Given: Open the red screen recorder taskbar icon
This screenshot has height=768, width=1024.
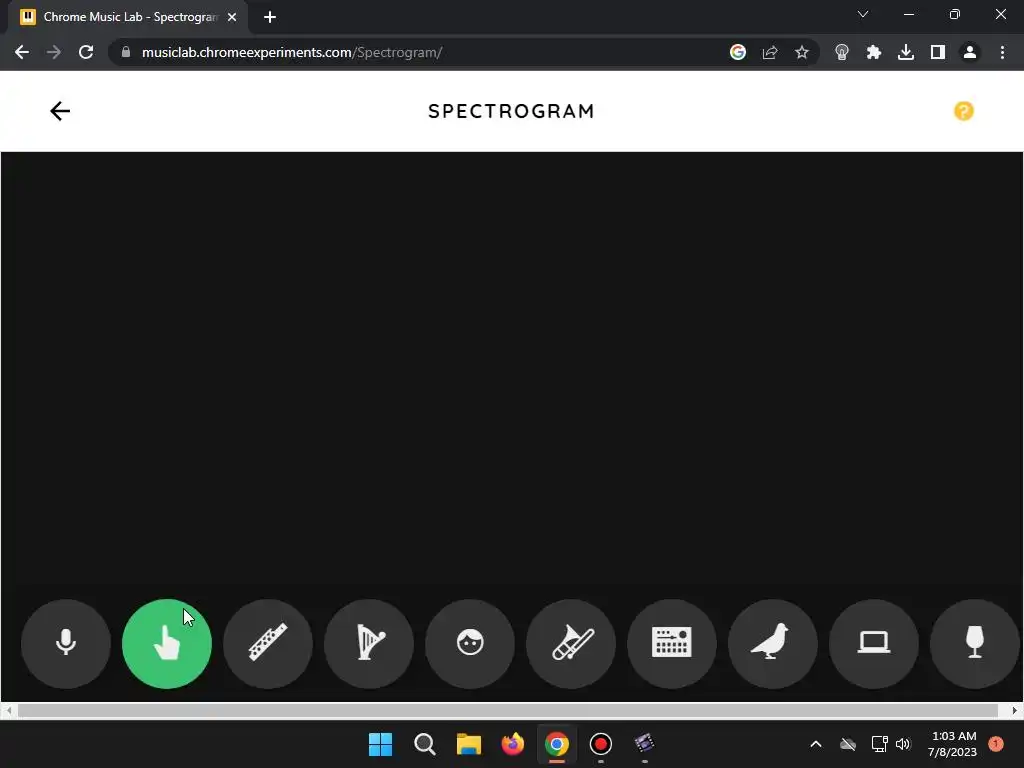Looking at the screenshot, I should click(x=601, y=744).
